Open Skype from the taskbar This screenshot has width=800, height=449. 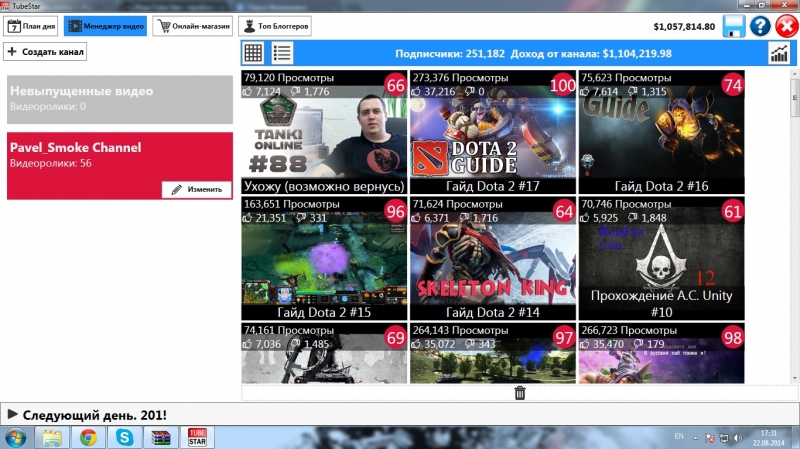pyautogui.click(x=124, y=438)
